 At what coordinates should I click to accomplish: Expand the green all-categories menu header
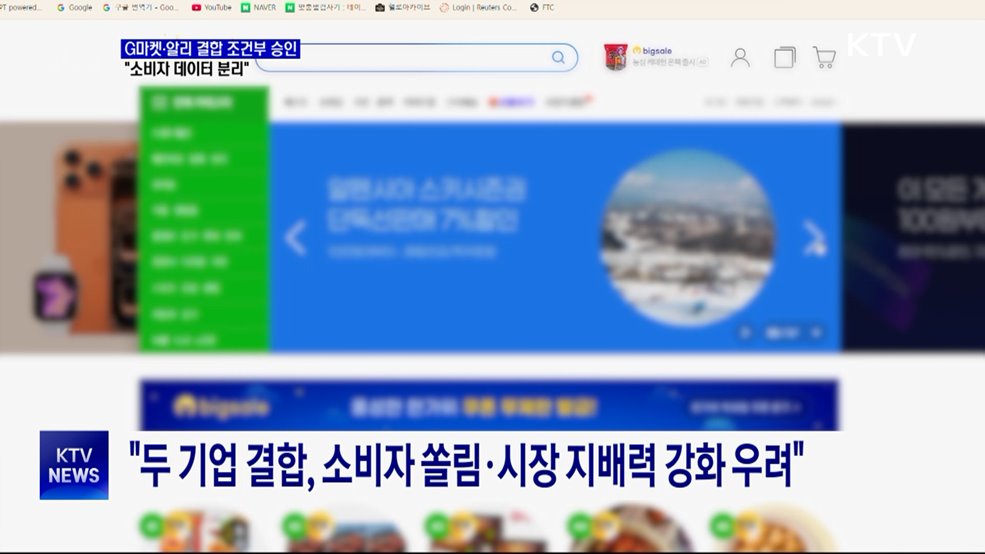click(x=205, y=103)
